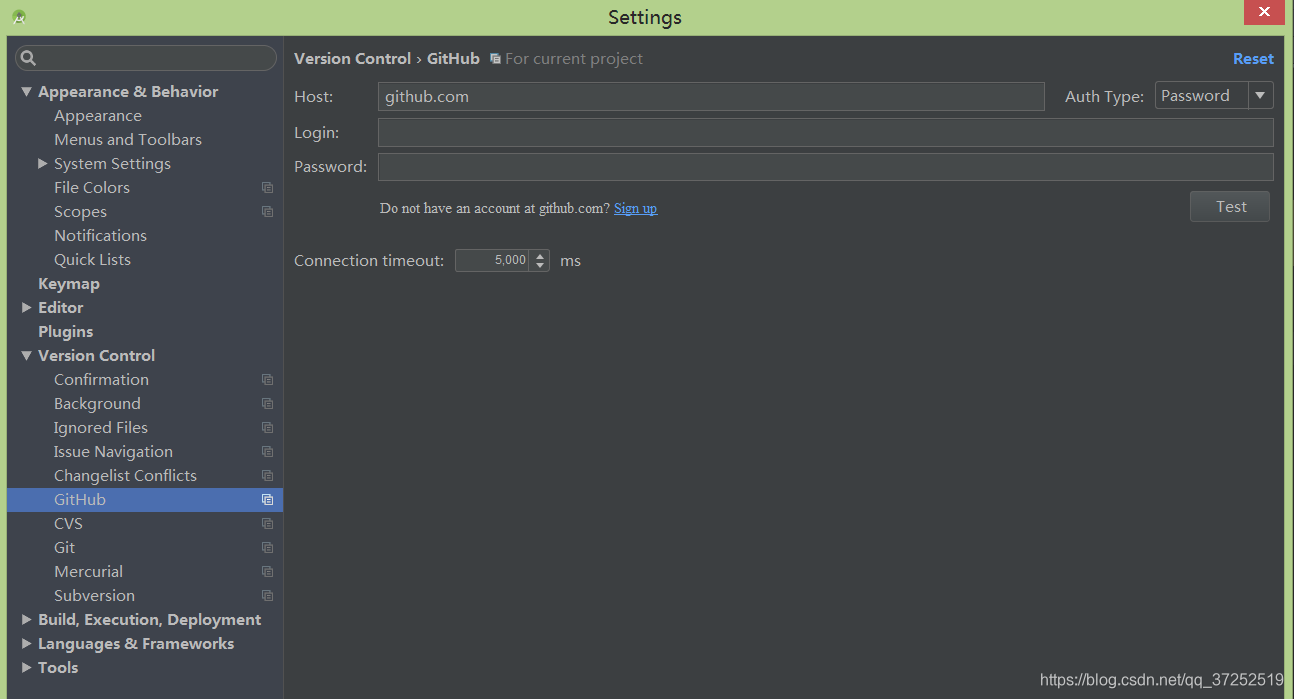The image size is (1294, 699).
Task: Select Appearance settings page
Action: click(98, 116)
